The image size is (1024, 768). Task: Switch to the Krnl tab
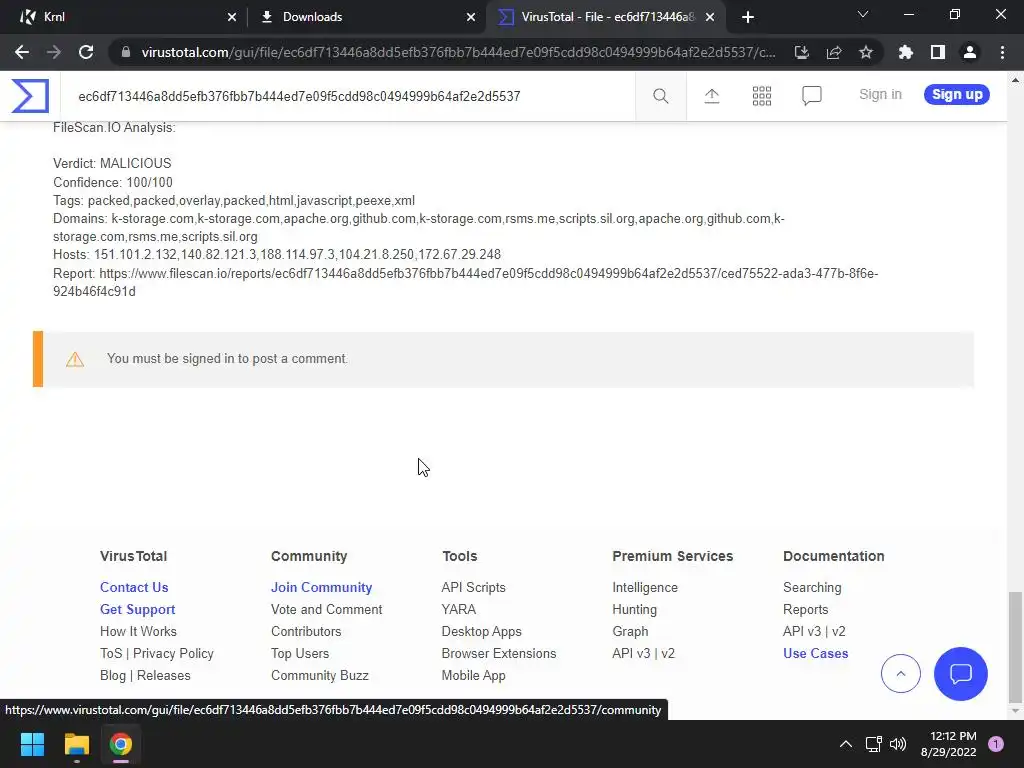tap(124, 17)
